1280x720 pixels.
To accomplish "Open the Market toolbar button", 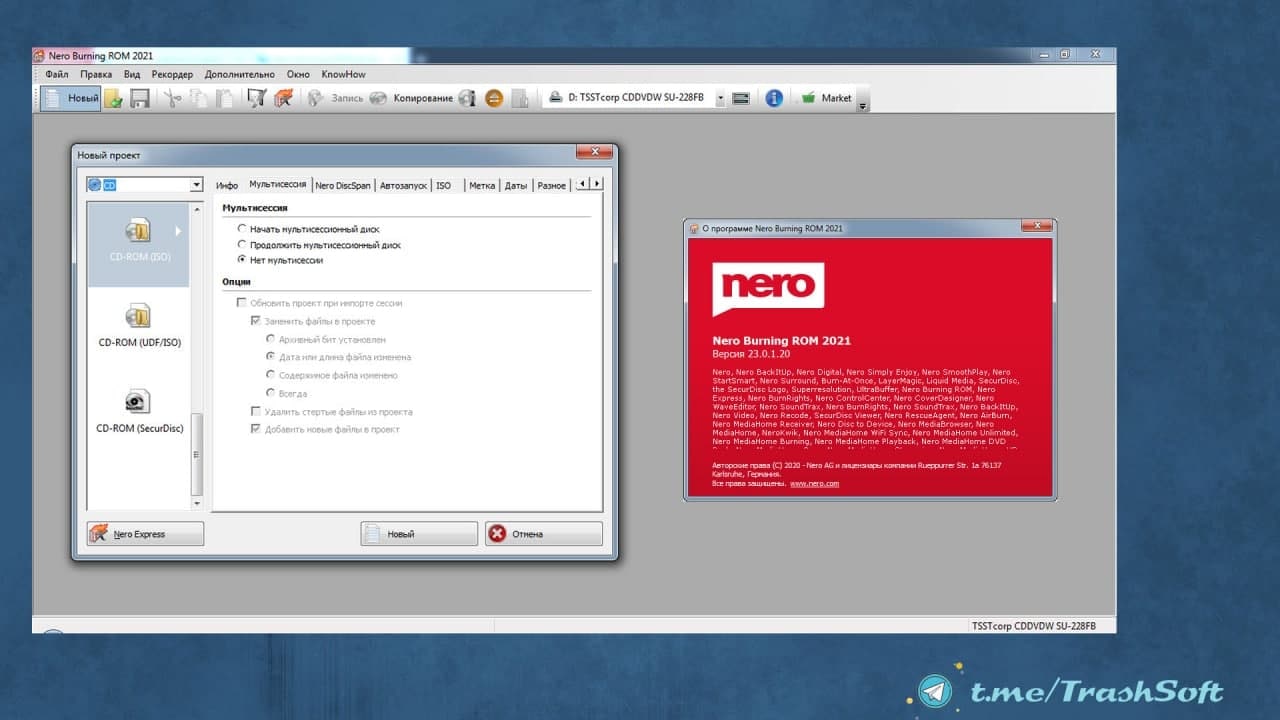I will click(826, 98).
